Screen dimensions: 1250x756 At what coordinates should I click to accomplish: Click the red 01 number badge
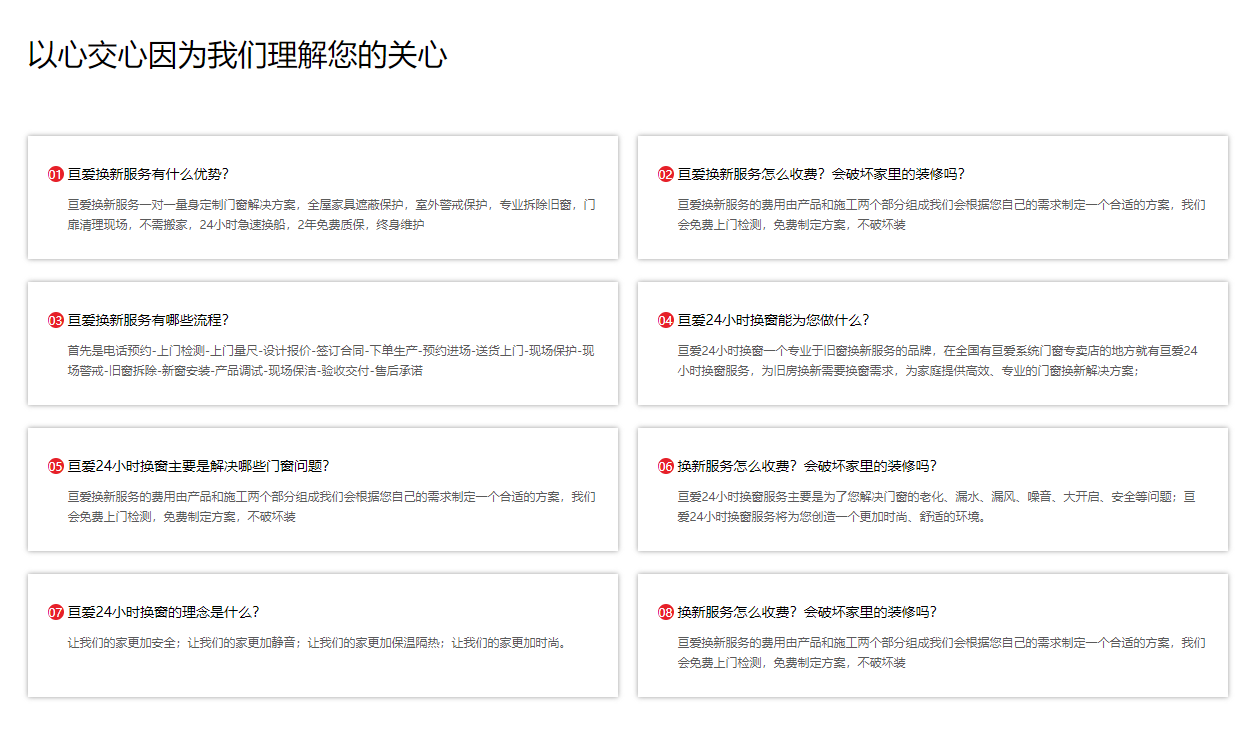point(56,174)
